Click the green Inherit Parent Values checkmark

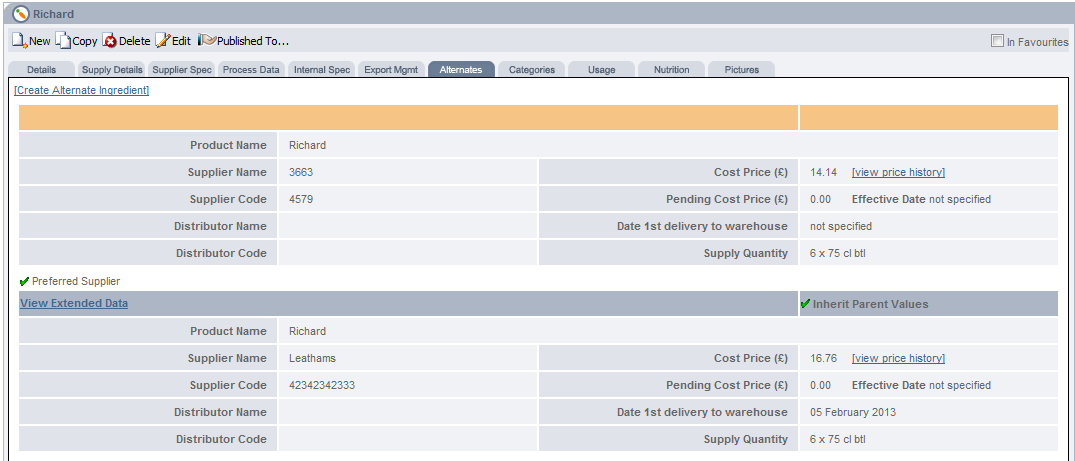pos(806,304)
